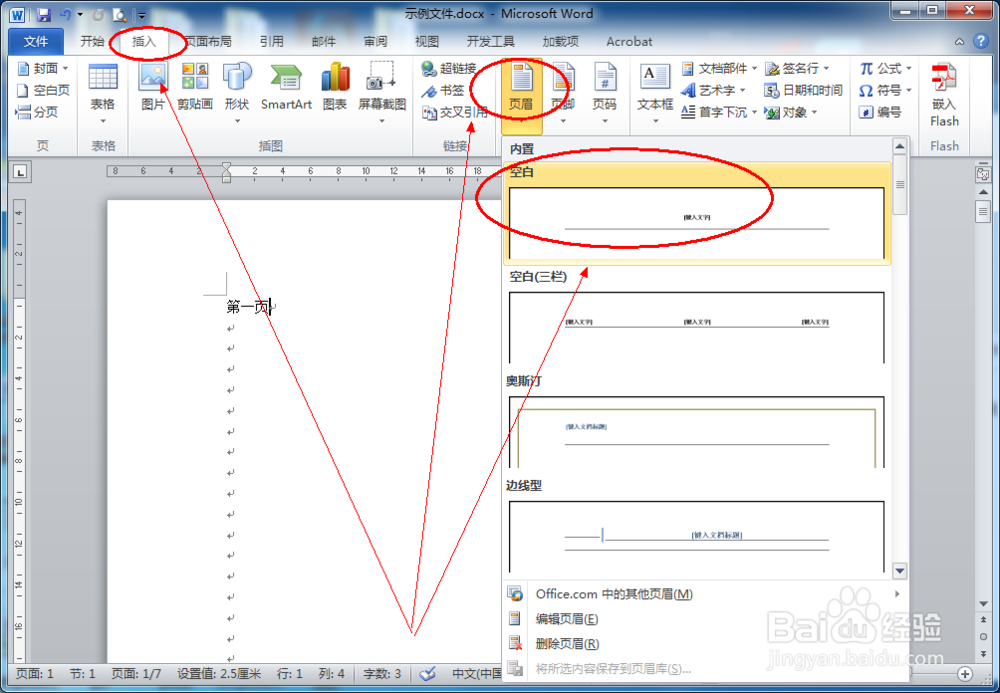This screenshot has width=1000, height=693.
Task: Click 页面: 1/7 page indicator in status bar
Action: click(x=136, y=674)
